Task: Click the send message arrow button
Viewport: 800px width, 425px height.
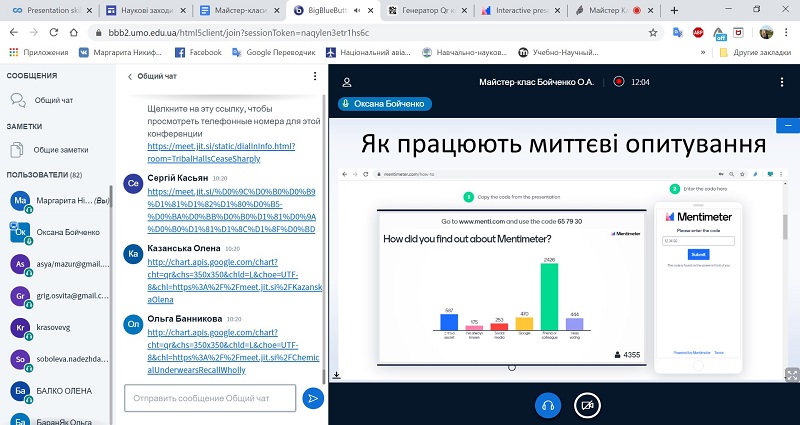Action: tap(312, 398)
